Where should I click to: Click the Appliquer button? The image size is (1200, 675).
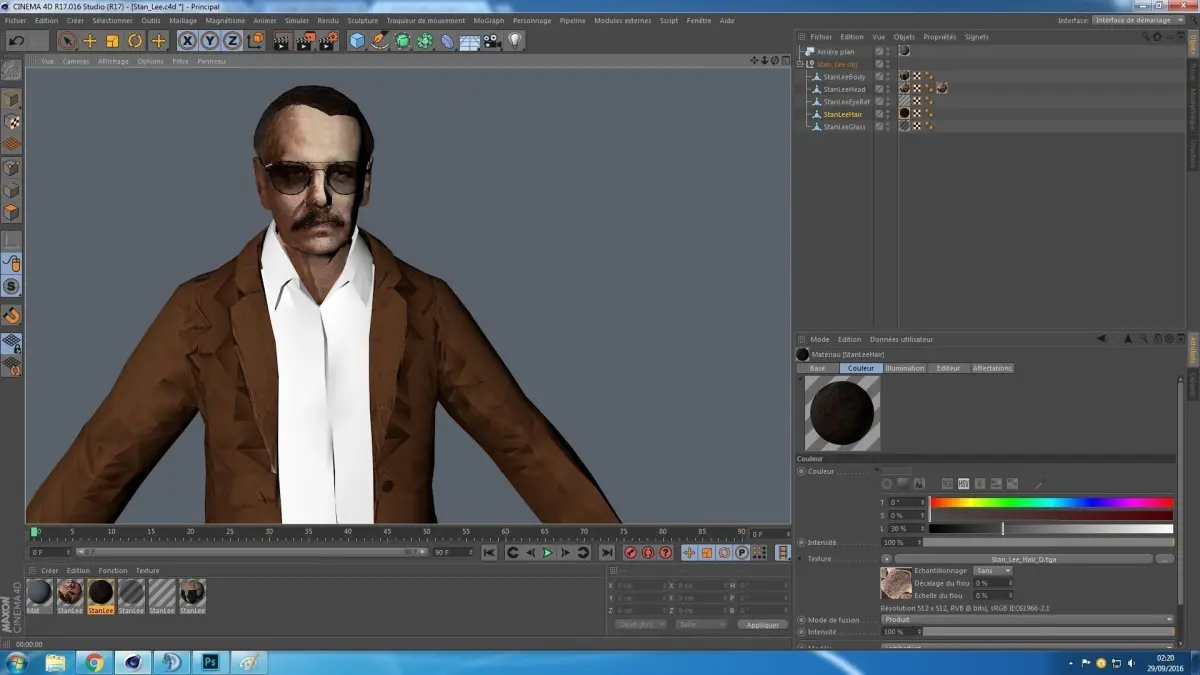(762, 624)
